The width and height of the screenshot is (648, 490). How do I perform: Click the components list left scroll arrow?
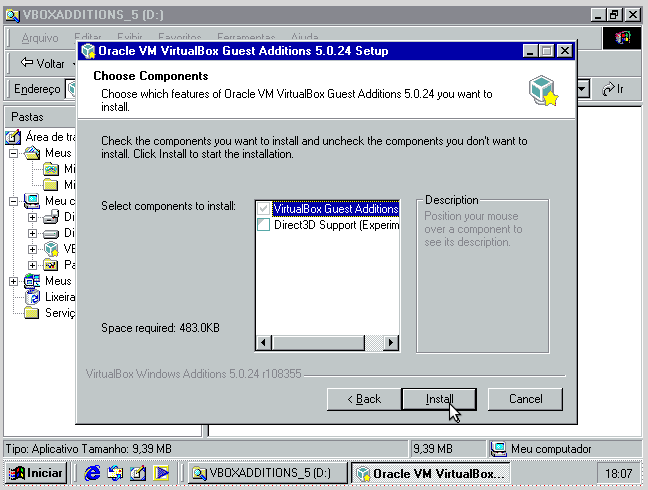(264, 343)
